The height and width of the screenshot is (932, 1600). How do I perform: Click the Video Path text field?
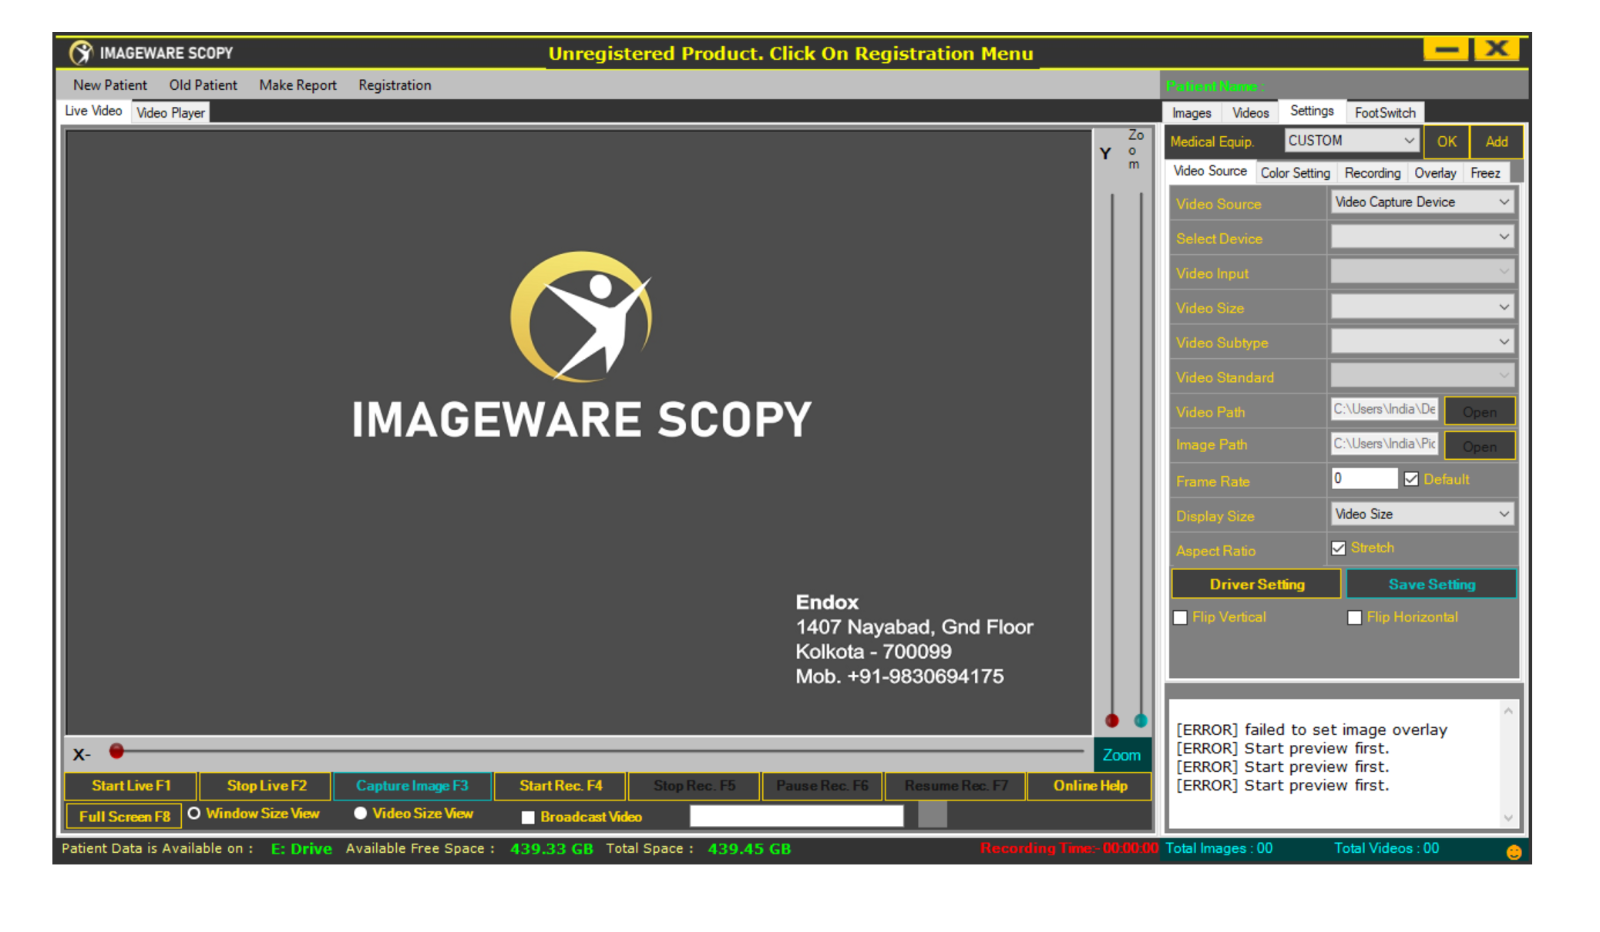(x=1384, y=409)
